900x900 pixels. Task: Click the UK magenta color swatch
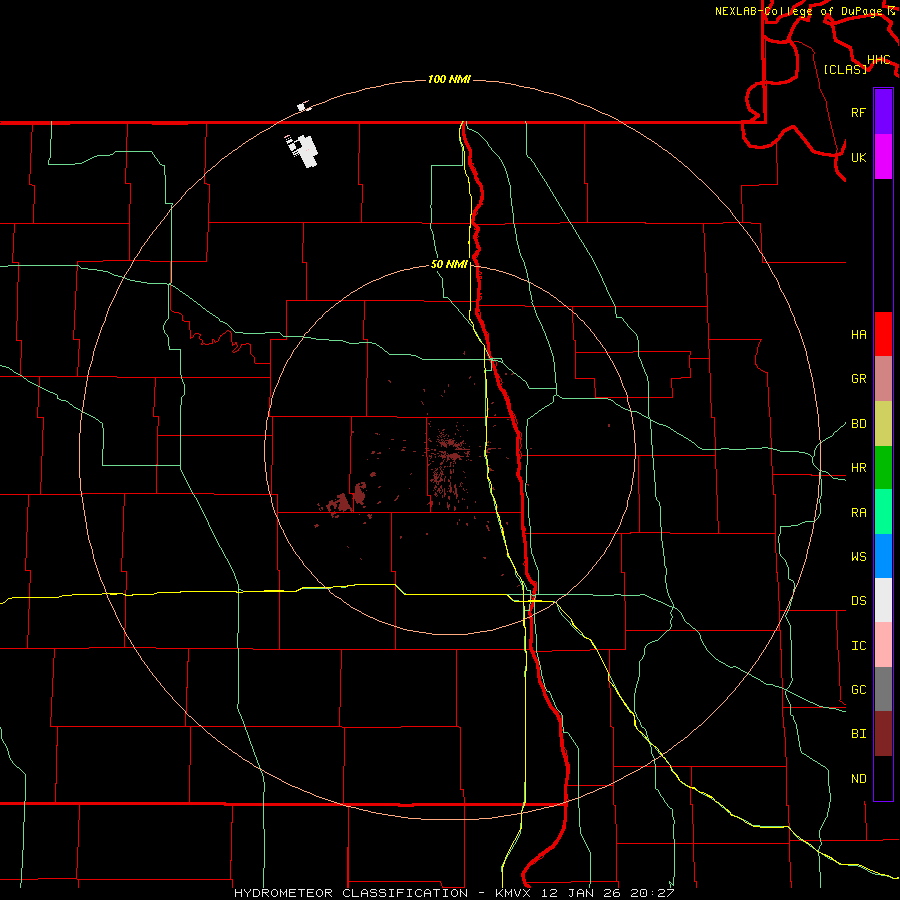[x=883, y=157]
